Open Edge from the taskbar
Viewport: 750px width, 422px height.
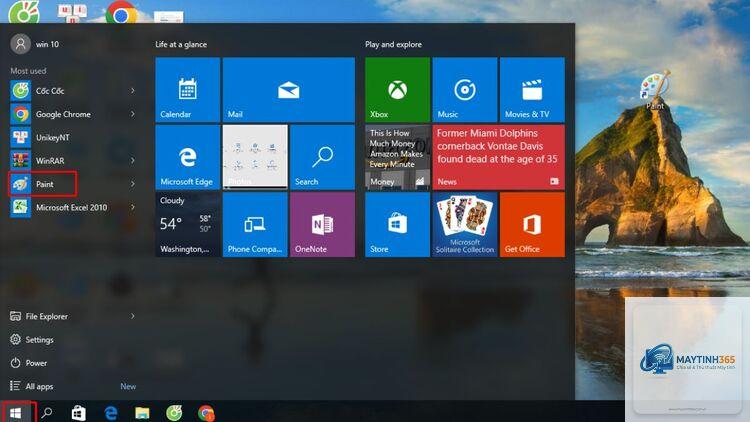[x=110, y=412]
